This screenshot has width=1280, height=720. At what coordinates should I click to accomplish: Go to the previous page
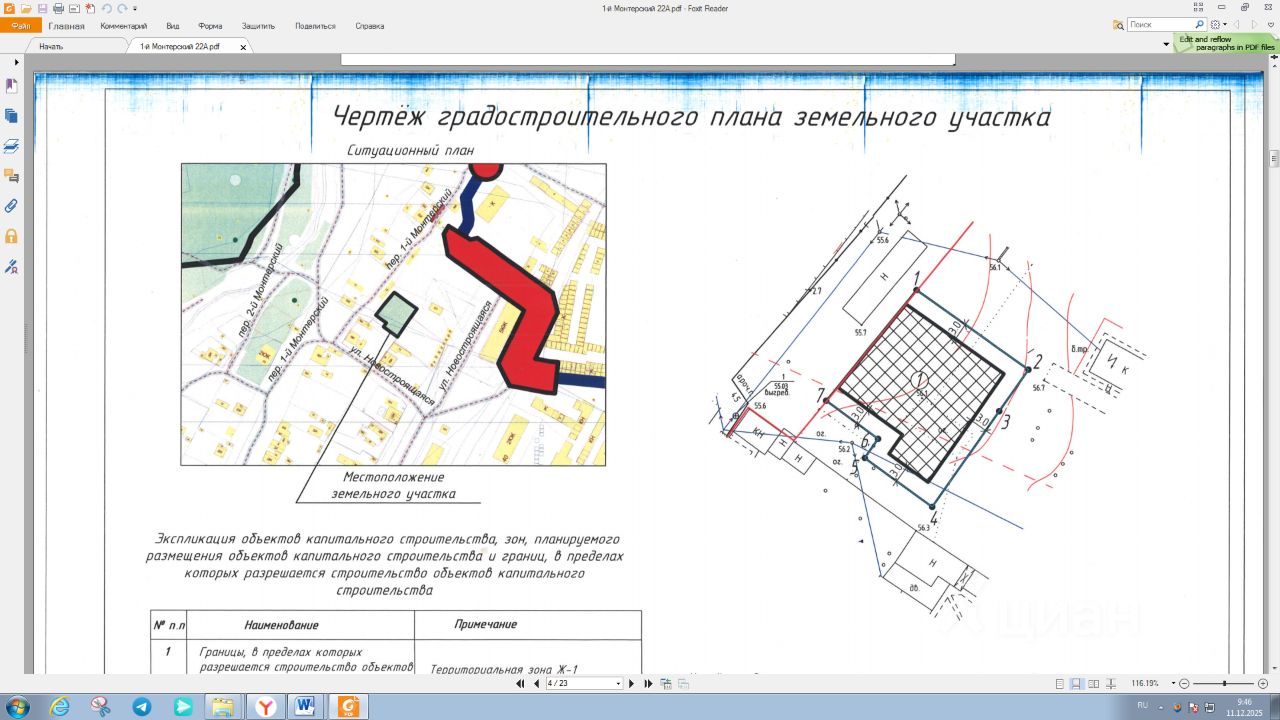click(x=535, y=684)
